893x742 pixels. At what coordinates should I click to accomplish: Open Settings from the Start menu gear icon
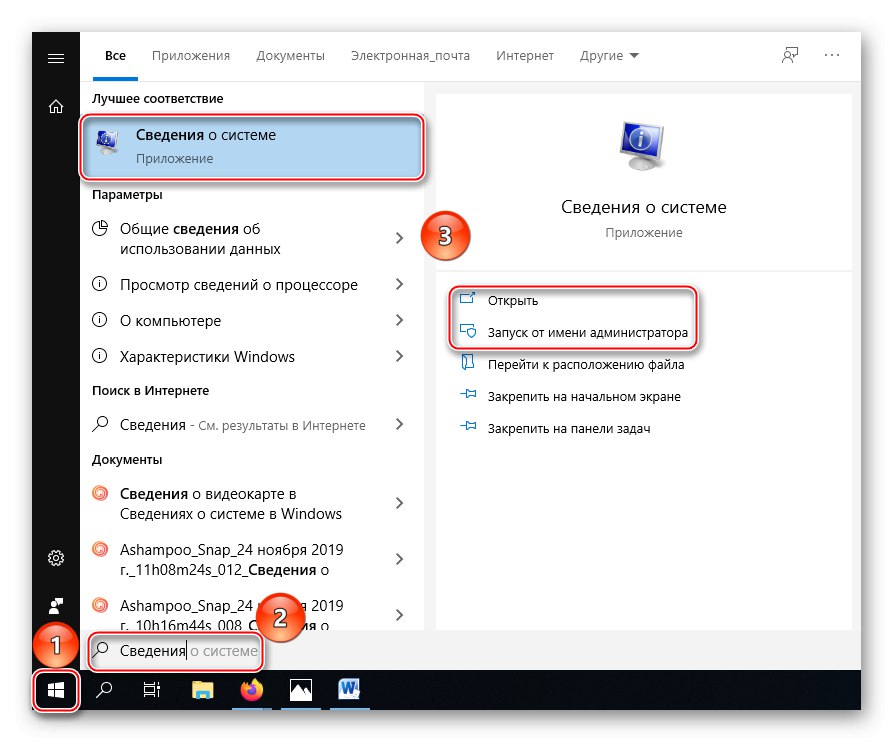click(x=55, y=558)
